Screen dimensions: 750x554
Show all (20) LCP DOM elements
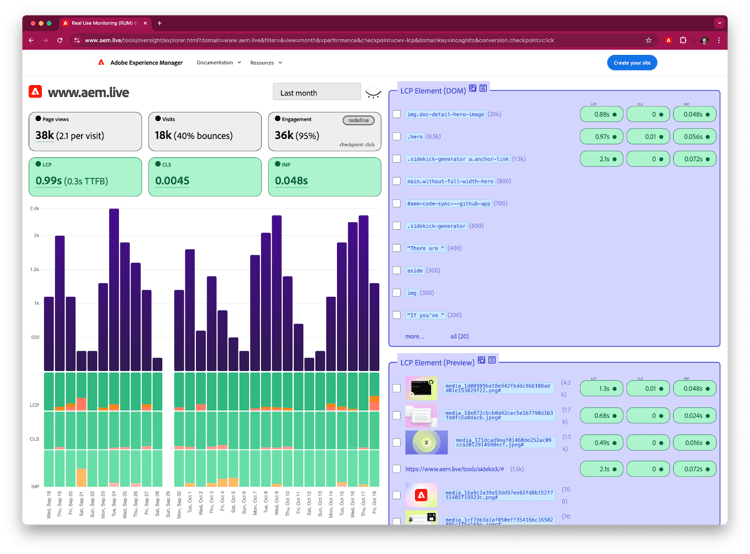pos(459,336)
